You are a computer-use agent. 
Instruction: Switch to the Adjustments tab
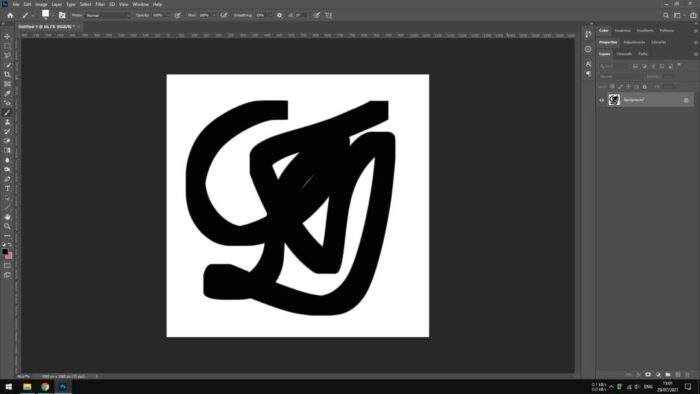(x=634, y=42)
